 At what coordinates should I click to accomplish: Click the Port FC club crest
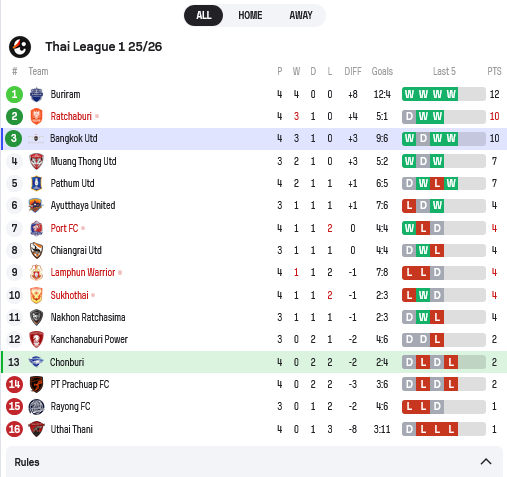click(36, 228)
